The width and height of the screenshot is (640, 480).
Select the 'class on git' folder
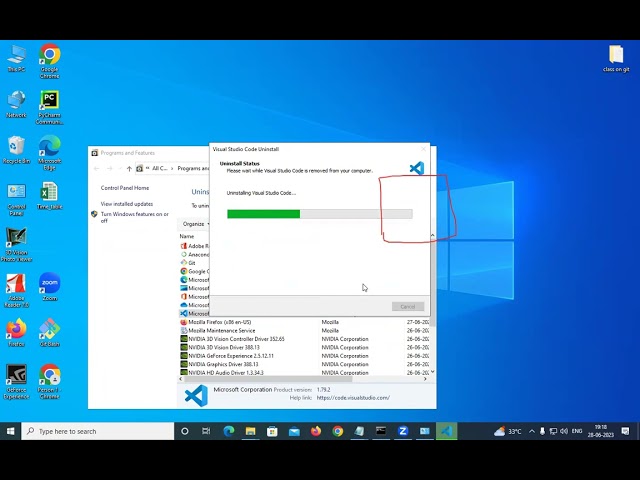(616, 58)
